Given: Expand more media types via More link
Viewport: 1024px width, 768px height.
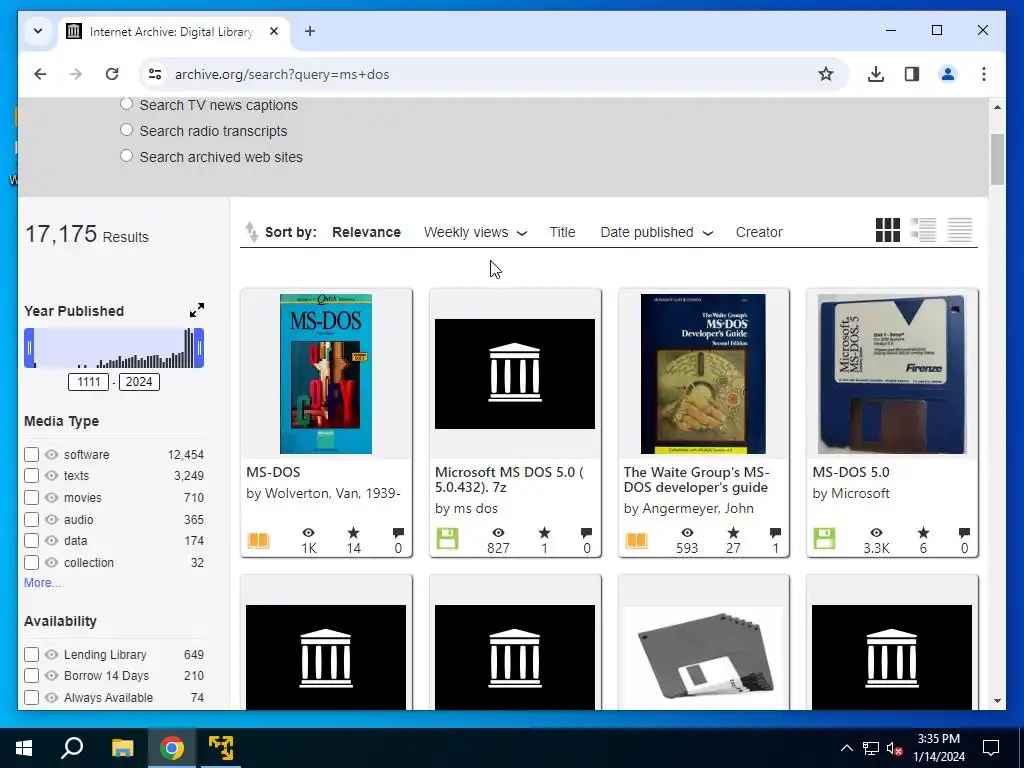Looking at the screenshot, I should click(42, 583).
